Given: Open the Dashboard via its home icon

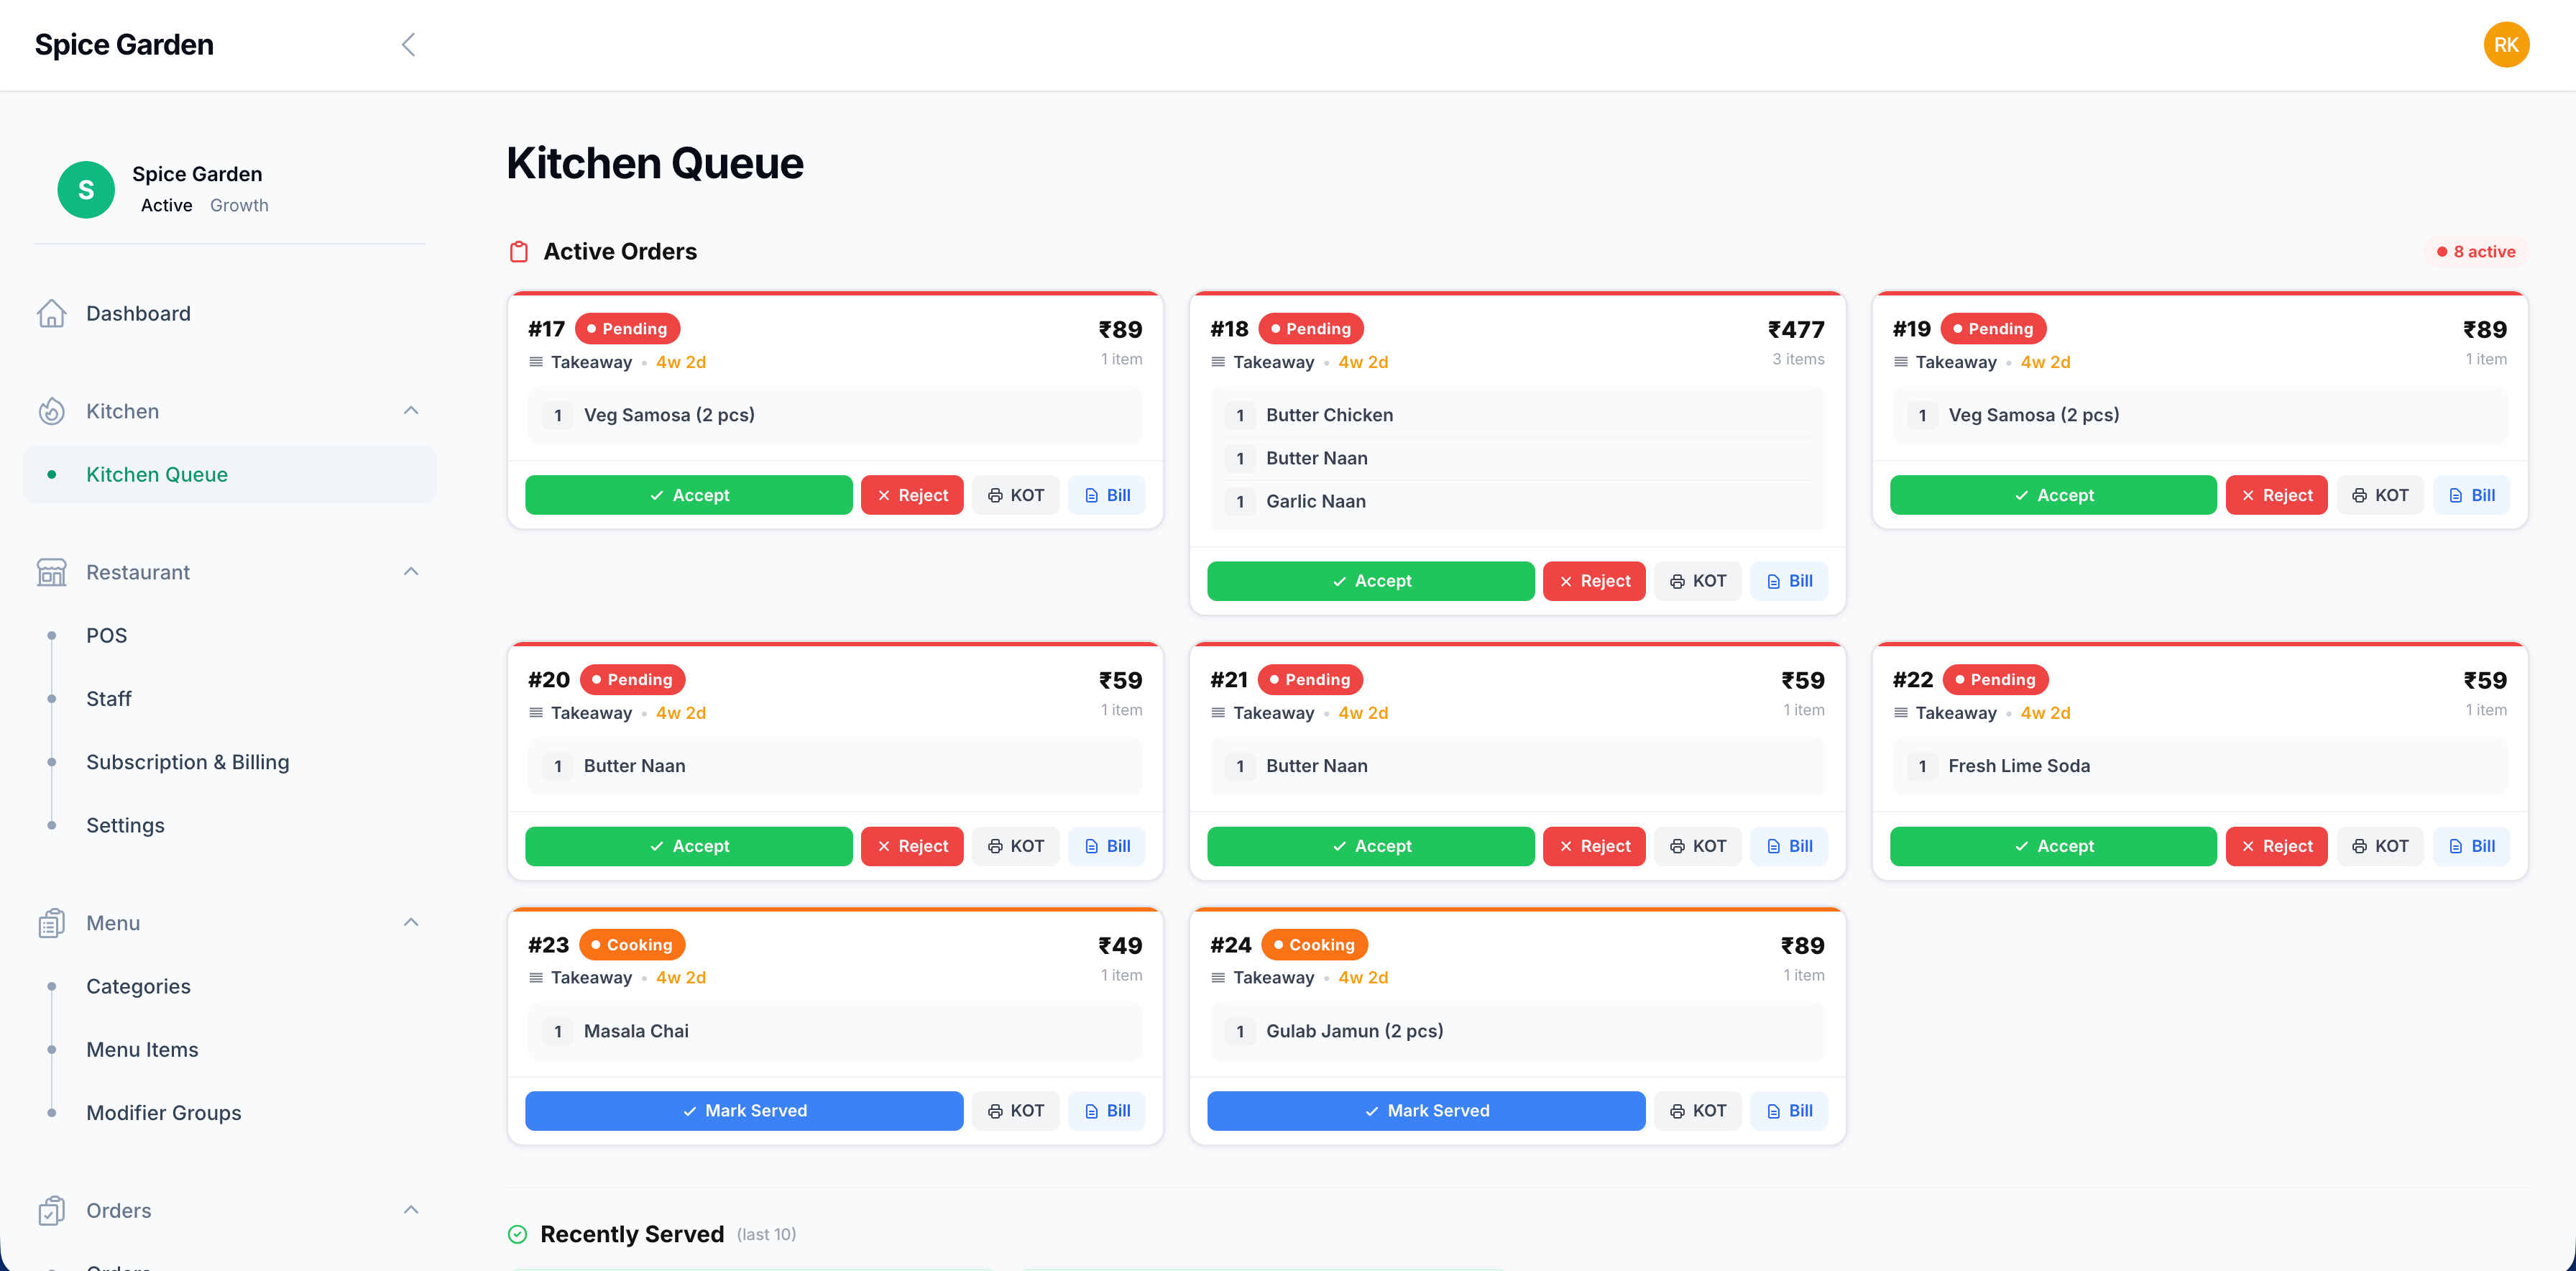Looking at the screenshot, I should 52,313.
